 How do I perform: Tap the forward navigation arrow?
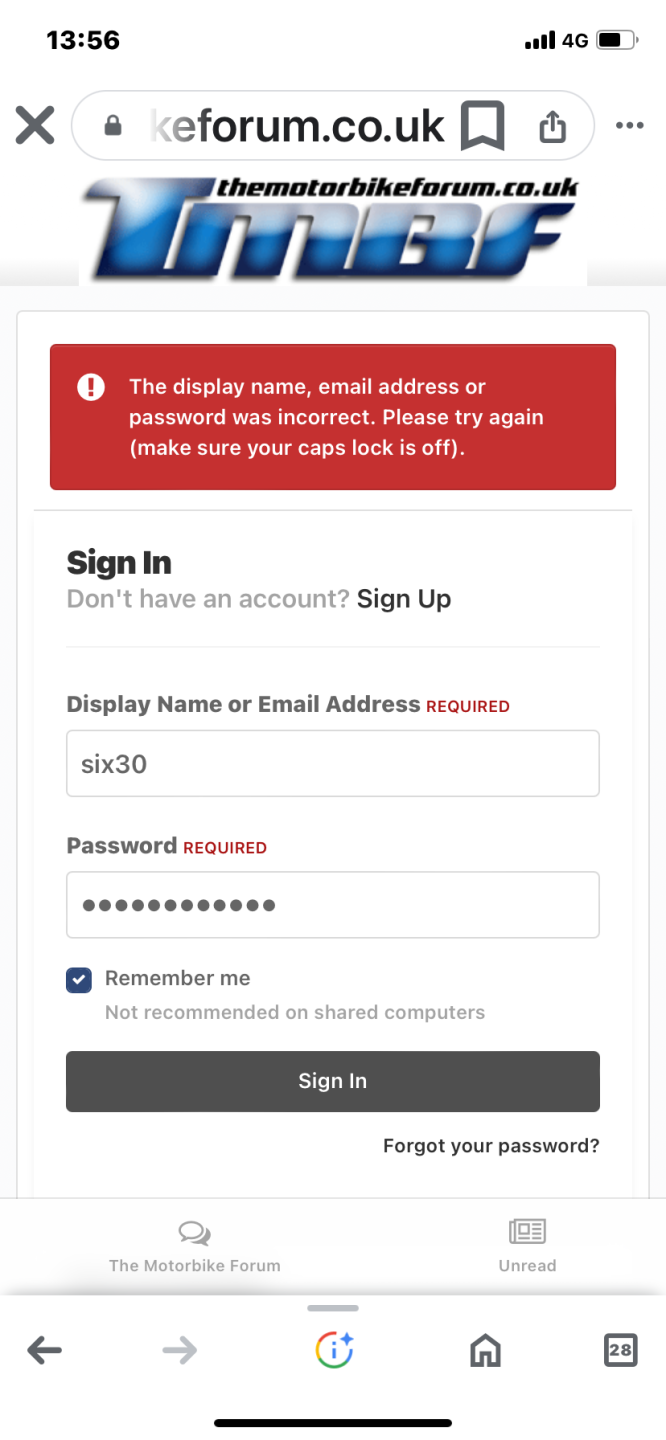(180, 1351)
